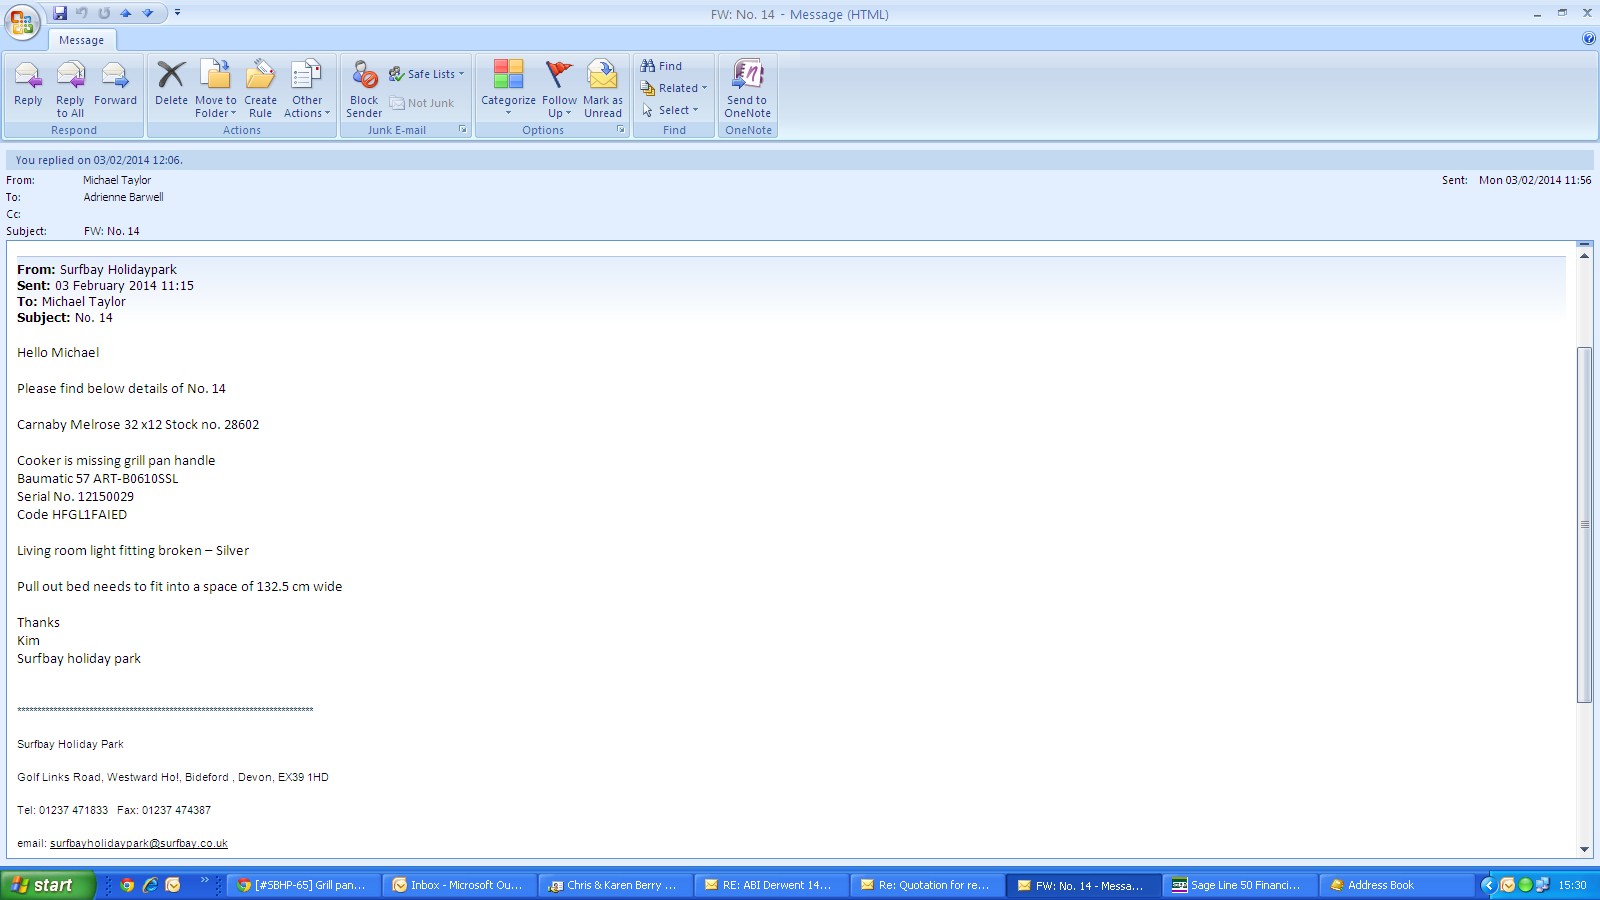Click the Save icon in Quick Access Toolbar
The image size is (1600, 900).
[60, 13]
